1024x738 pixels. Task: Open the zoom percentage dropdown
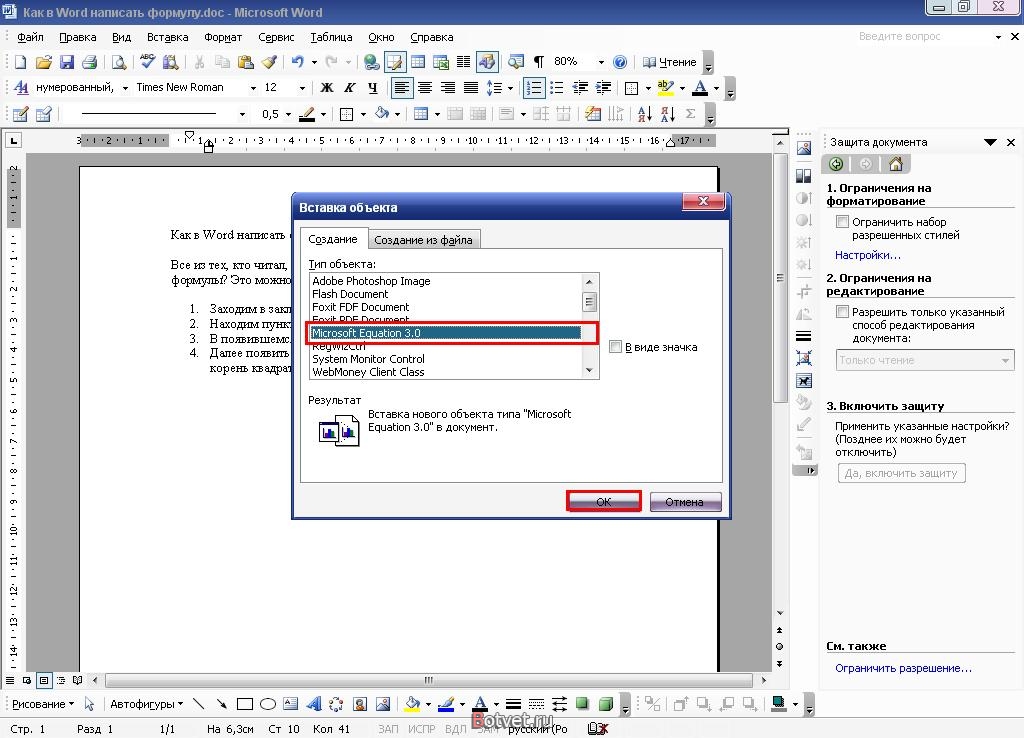pos(601,62)
